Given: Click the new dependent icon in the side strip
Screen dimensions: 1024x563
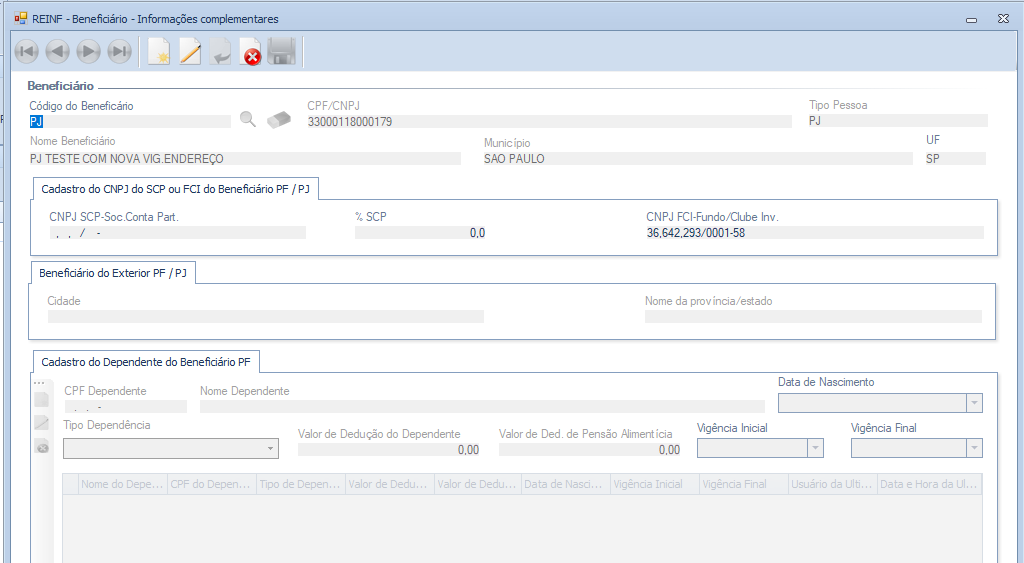Looking at the screenshot, I should point(41,400).
